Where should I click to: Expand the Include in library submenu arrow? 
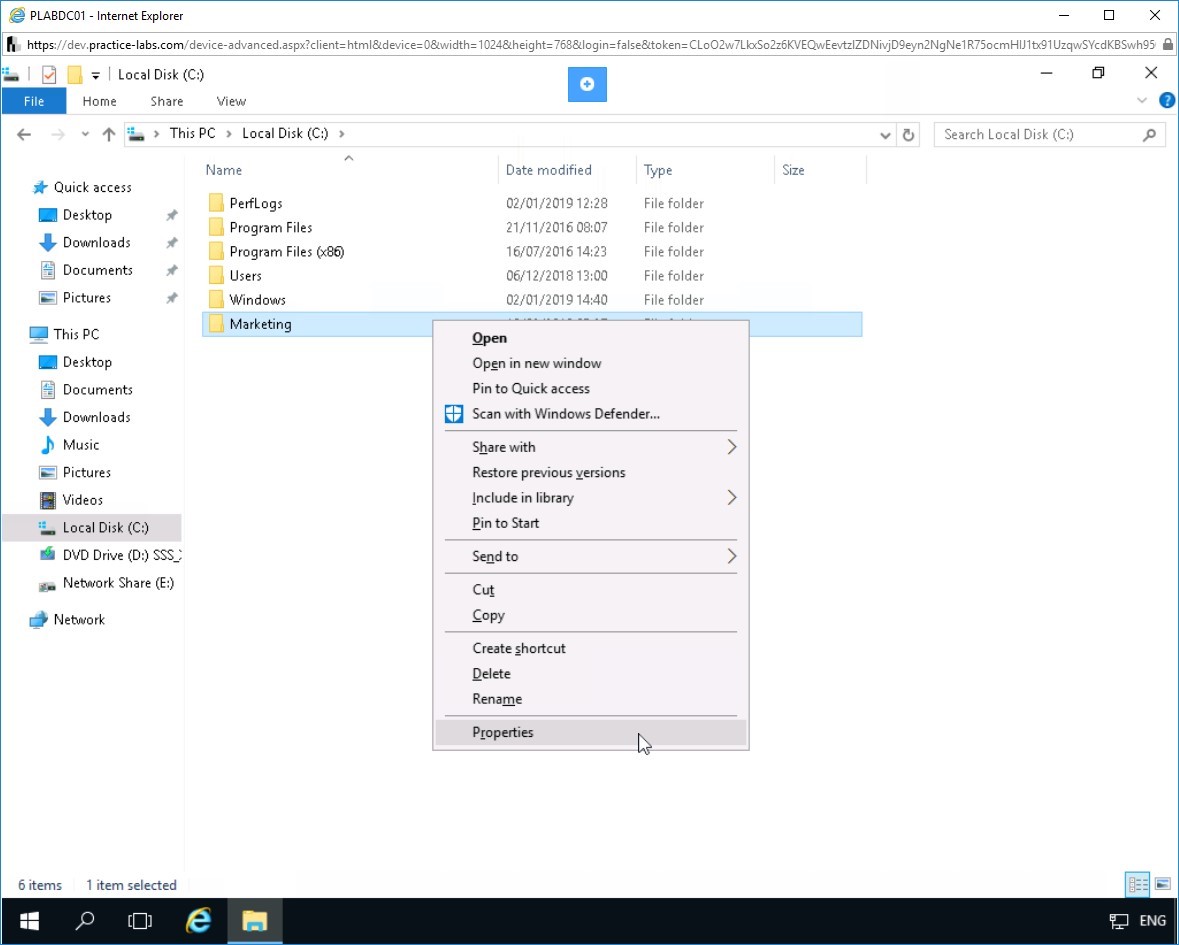(732, 498)
